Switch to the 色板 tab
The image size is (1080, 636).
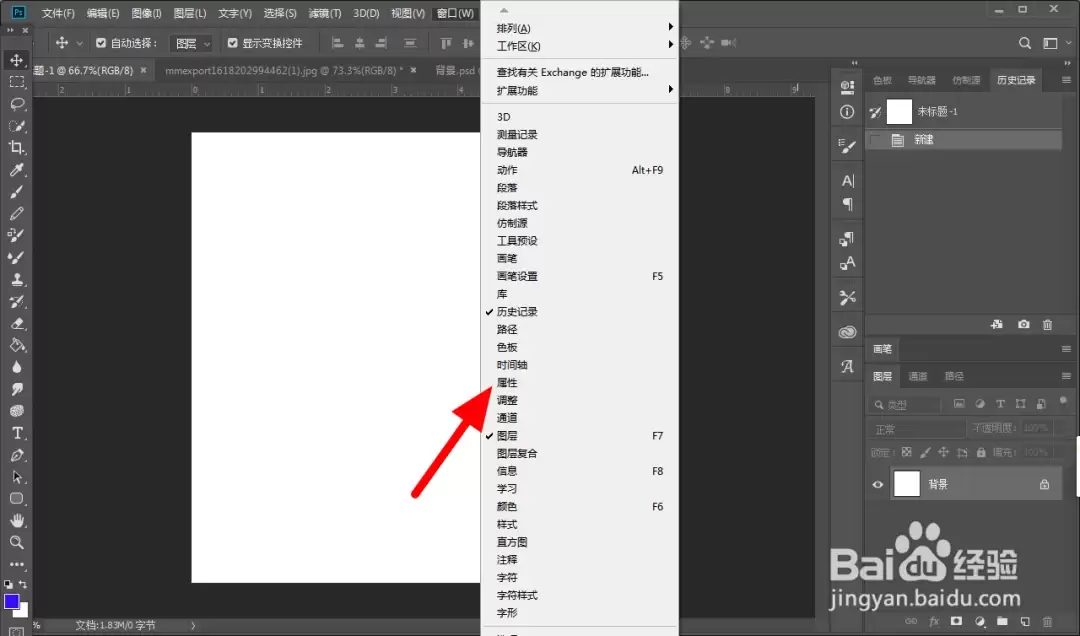882,80
